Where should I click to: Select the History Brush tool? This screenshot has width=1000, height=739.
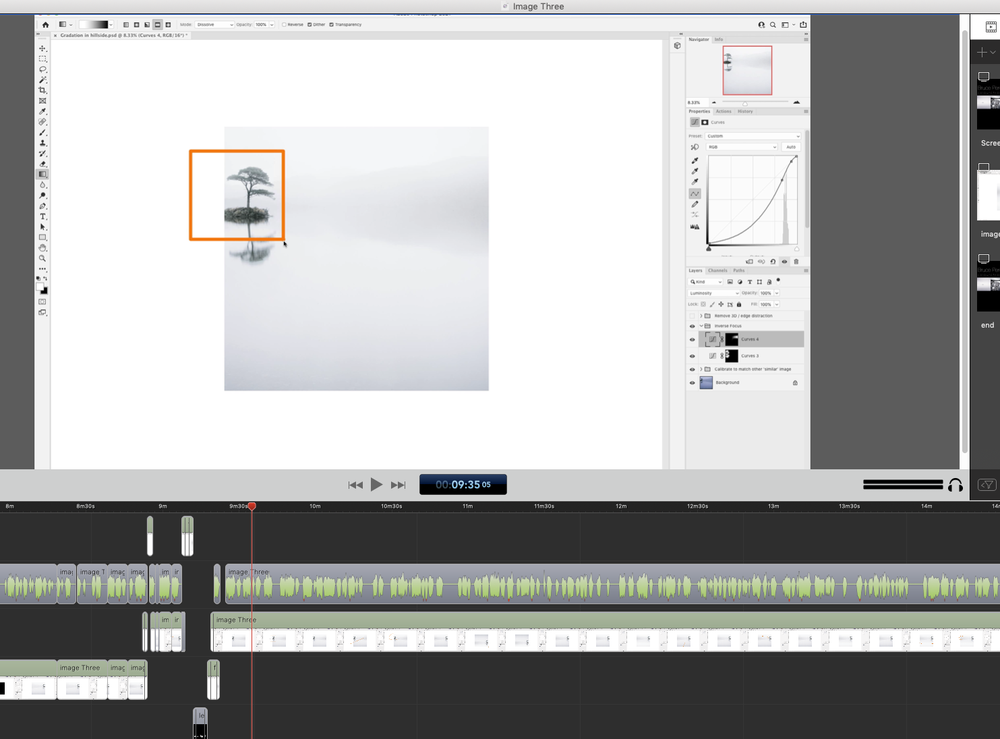point(43,154)
